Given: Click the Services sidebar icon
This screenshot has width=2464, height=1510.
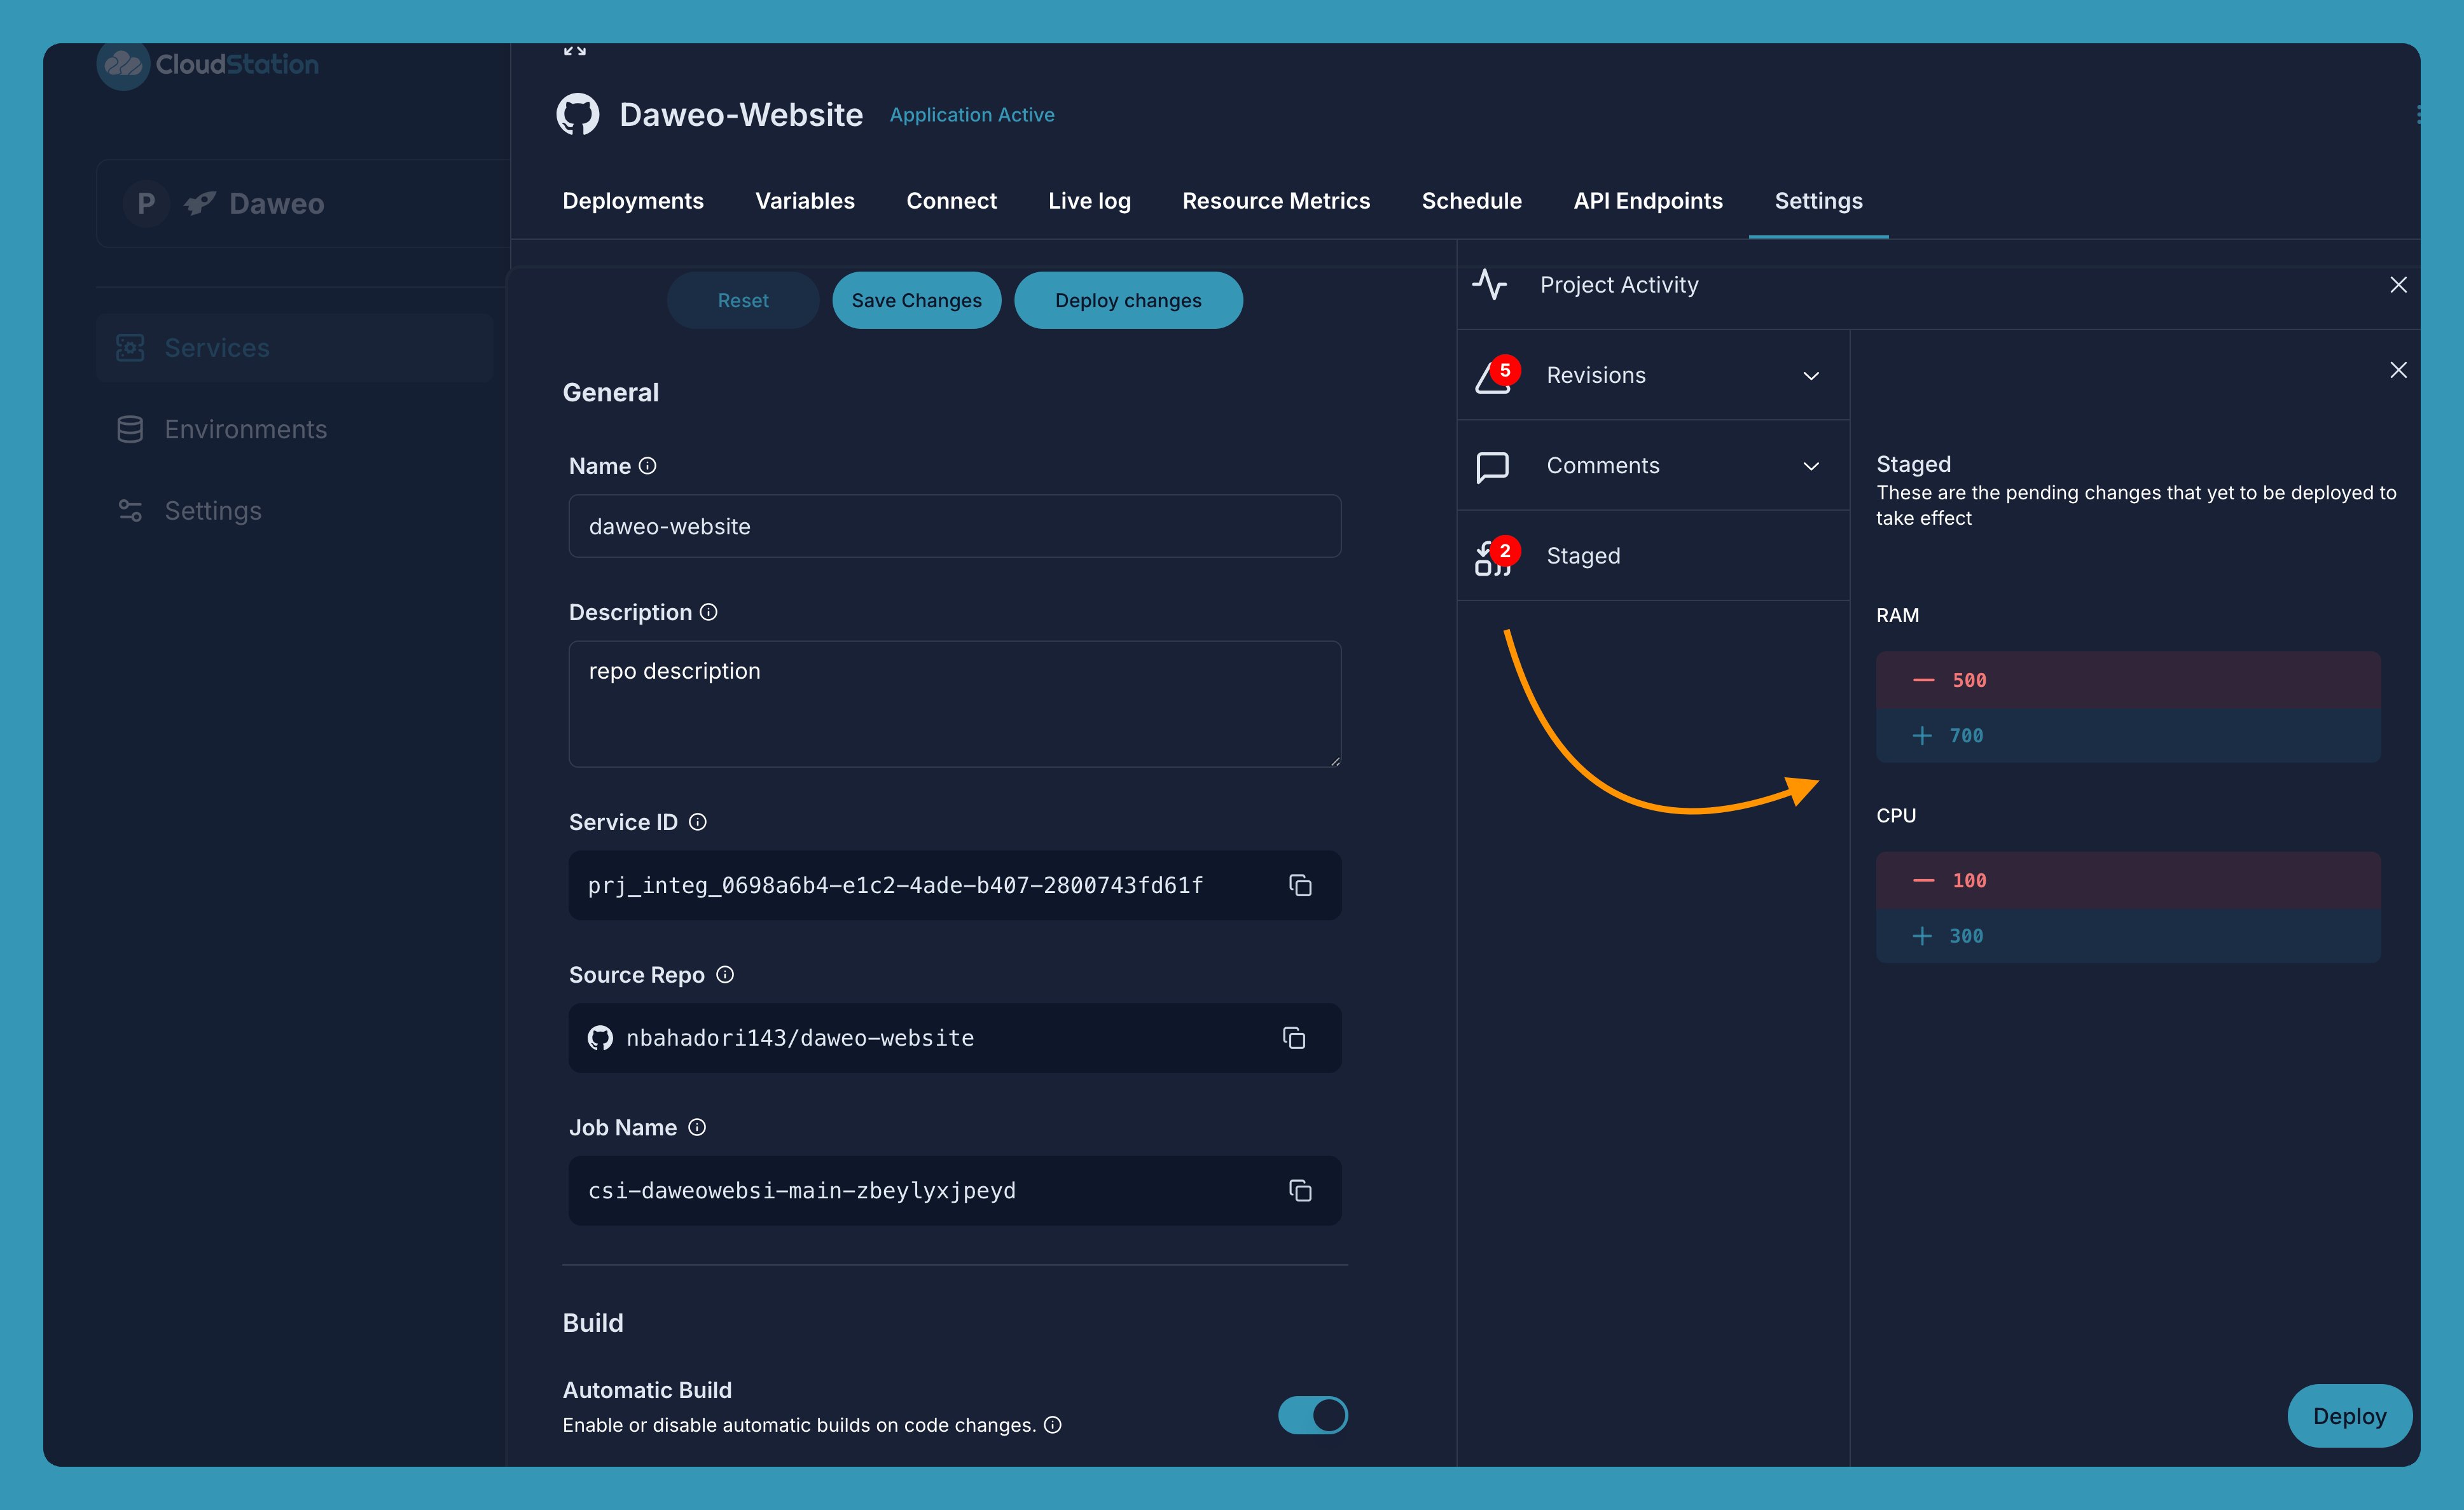Looking at the screenshot, I should pyautogui.click(x=130, y=348).
